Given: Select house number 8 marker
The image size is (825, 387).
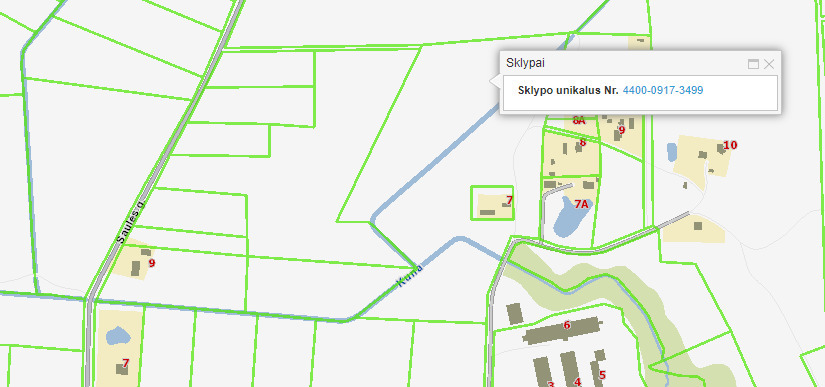Looking at the screenshot, I should (x=582, y=143).
